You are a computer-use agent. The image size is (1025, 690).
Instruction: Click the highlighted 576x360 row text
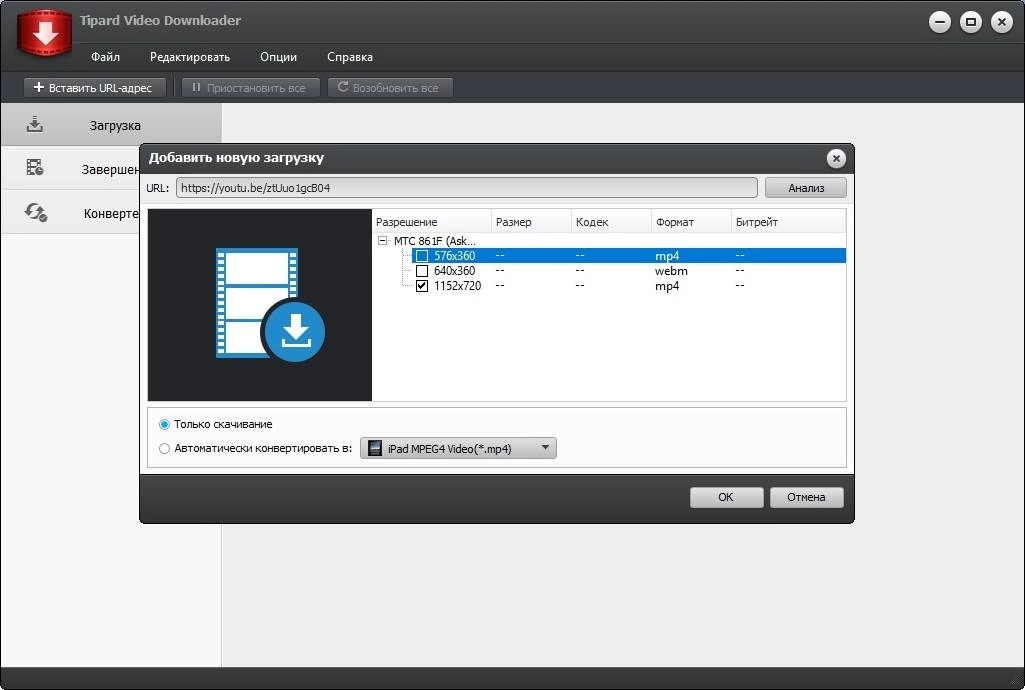[454, 256]
